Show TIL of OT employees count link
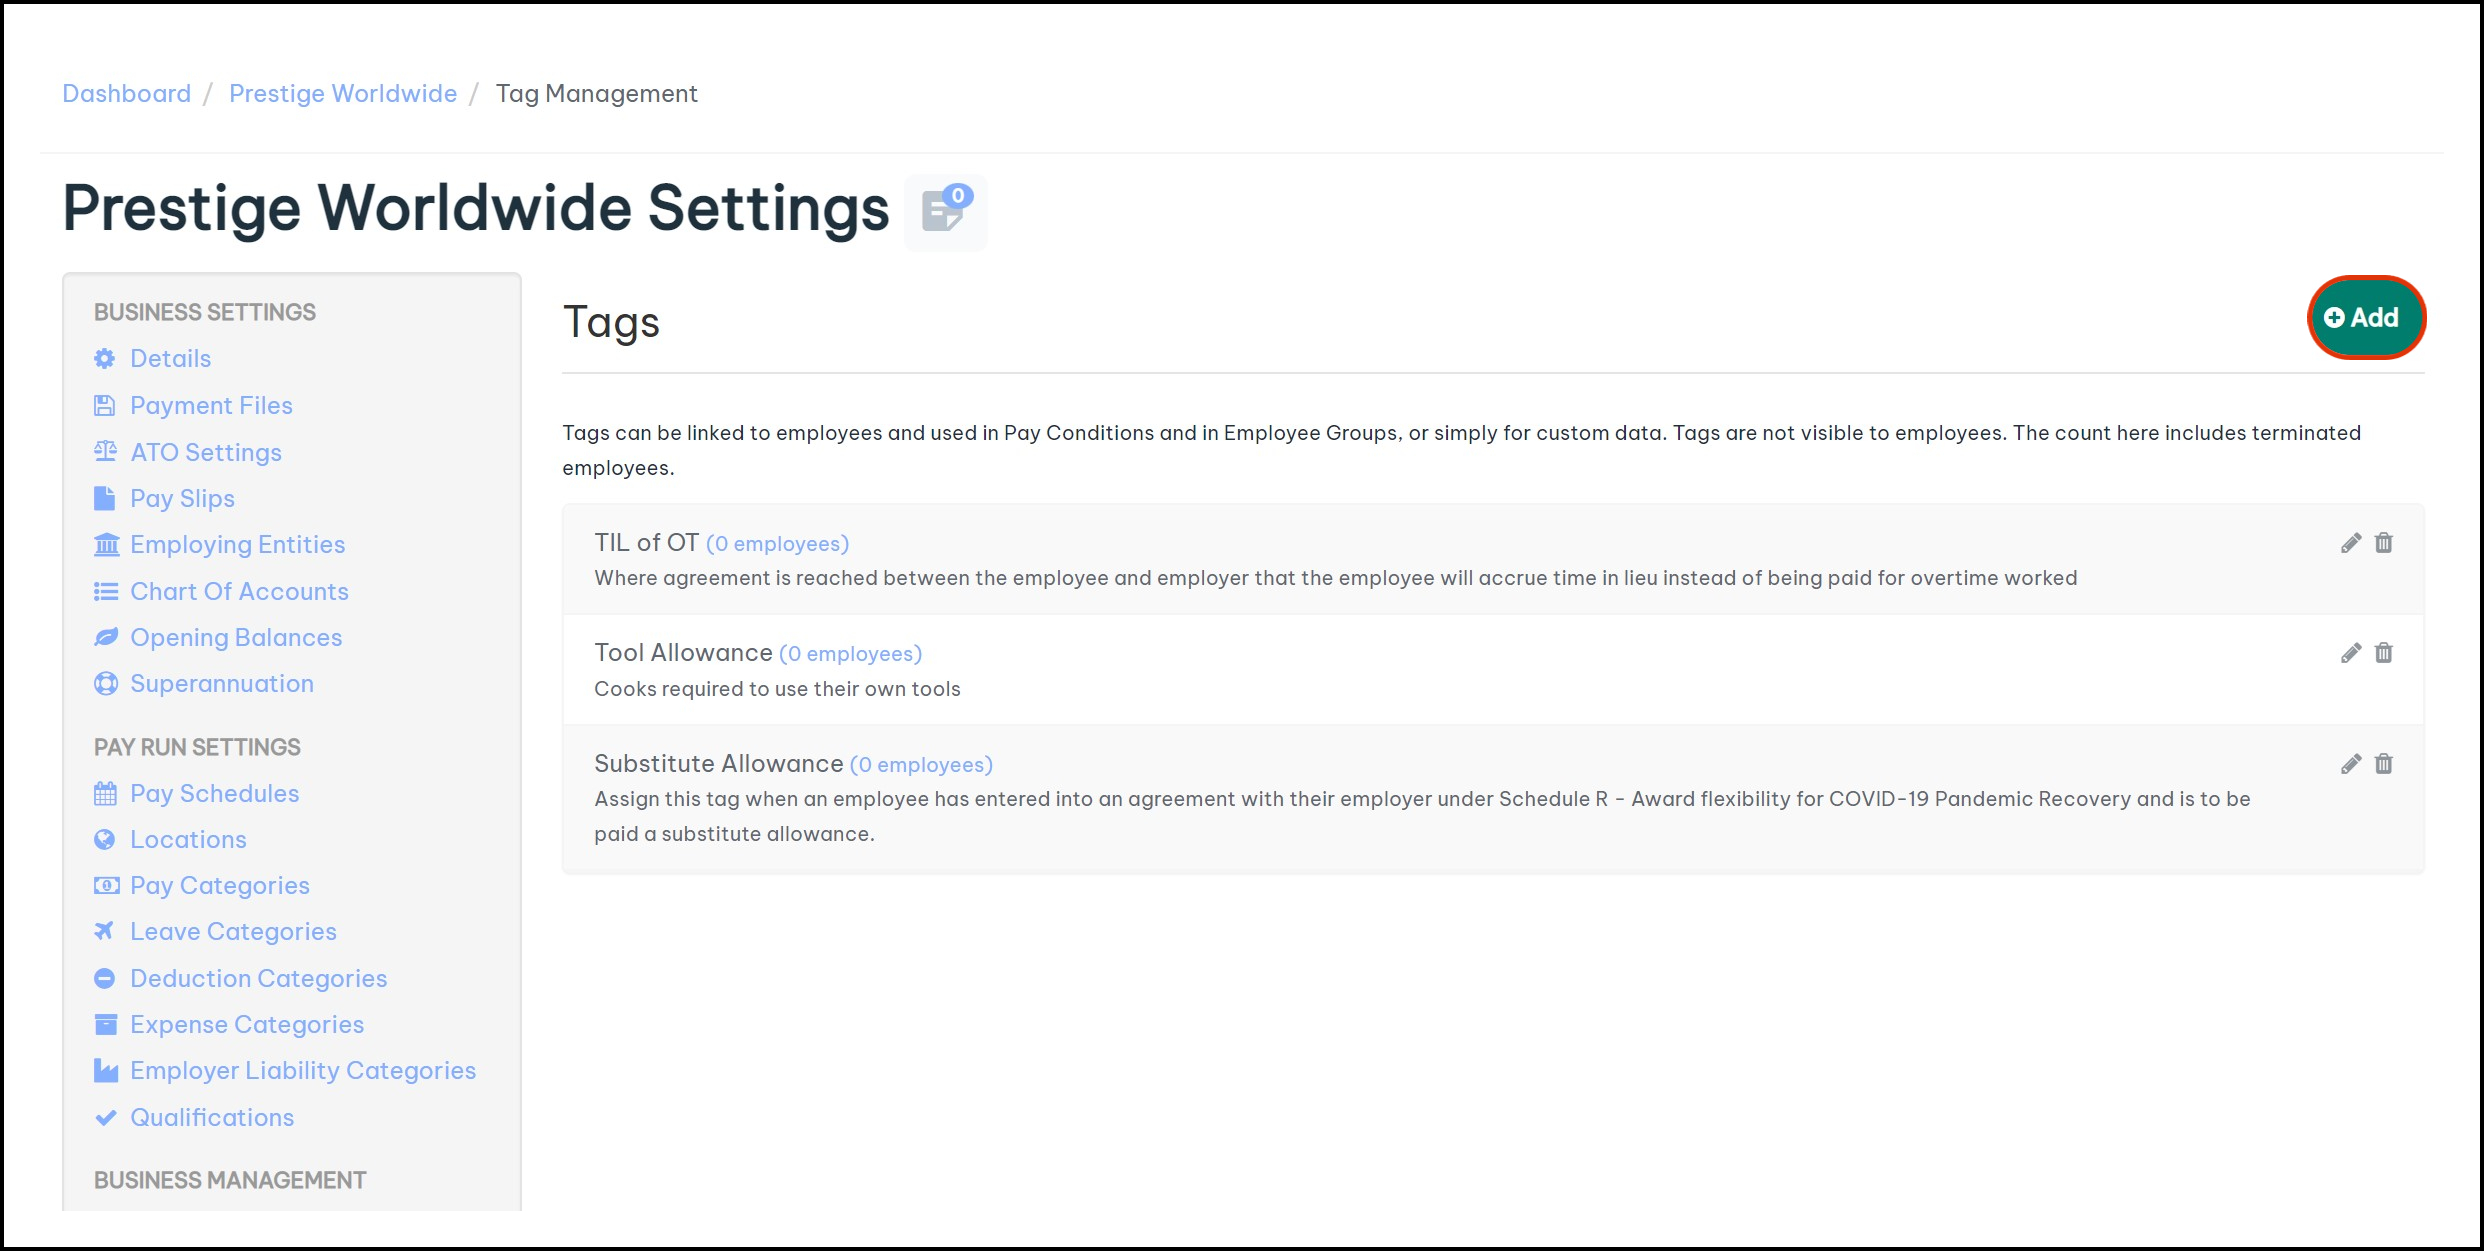This screenshot has width=2484, height=1251. pos(777,544)
